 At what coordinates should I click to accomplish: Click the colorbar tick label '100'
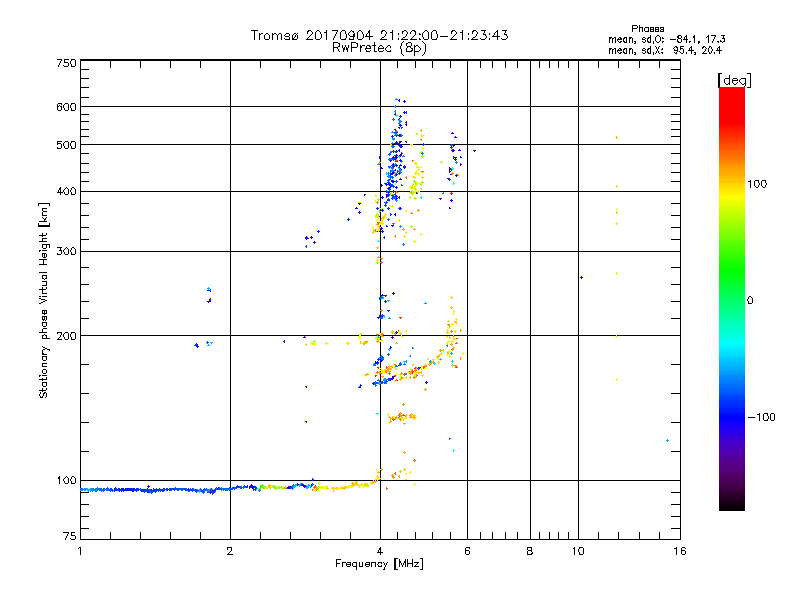point(757,184)
